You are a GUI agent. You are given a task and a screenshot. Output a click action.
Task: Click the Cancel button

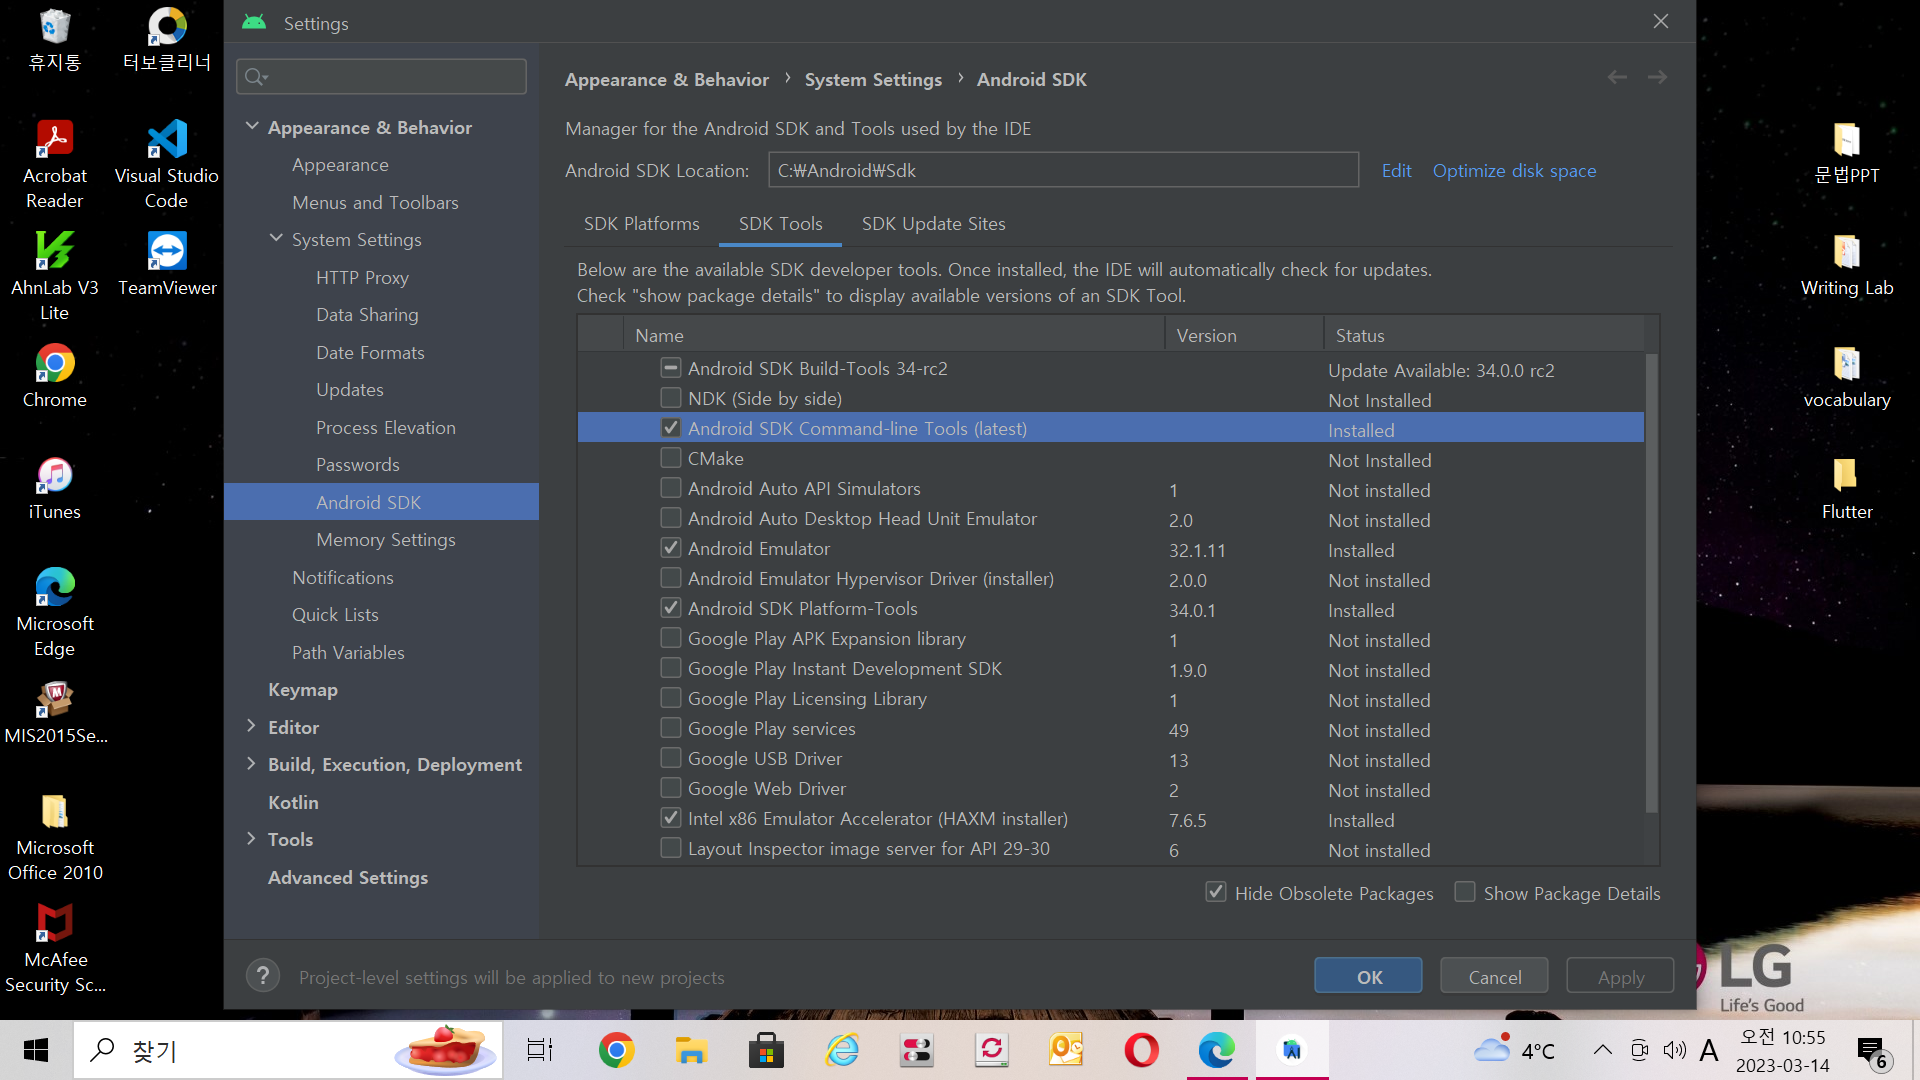tap(1494, 976)
